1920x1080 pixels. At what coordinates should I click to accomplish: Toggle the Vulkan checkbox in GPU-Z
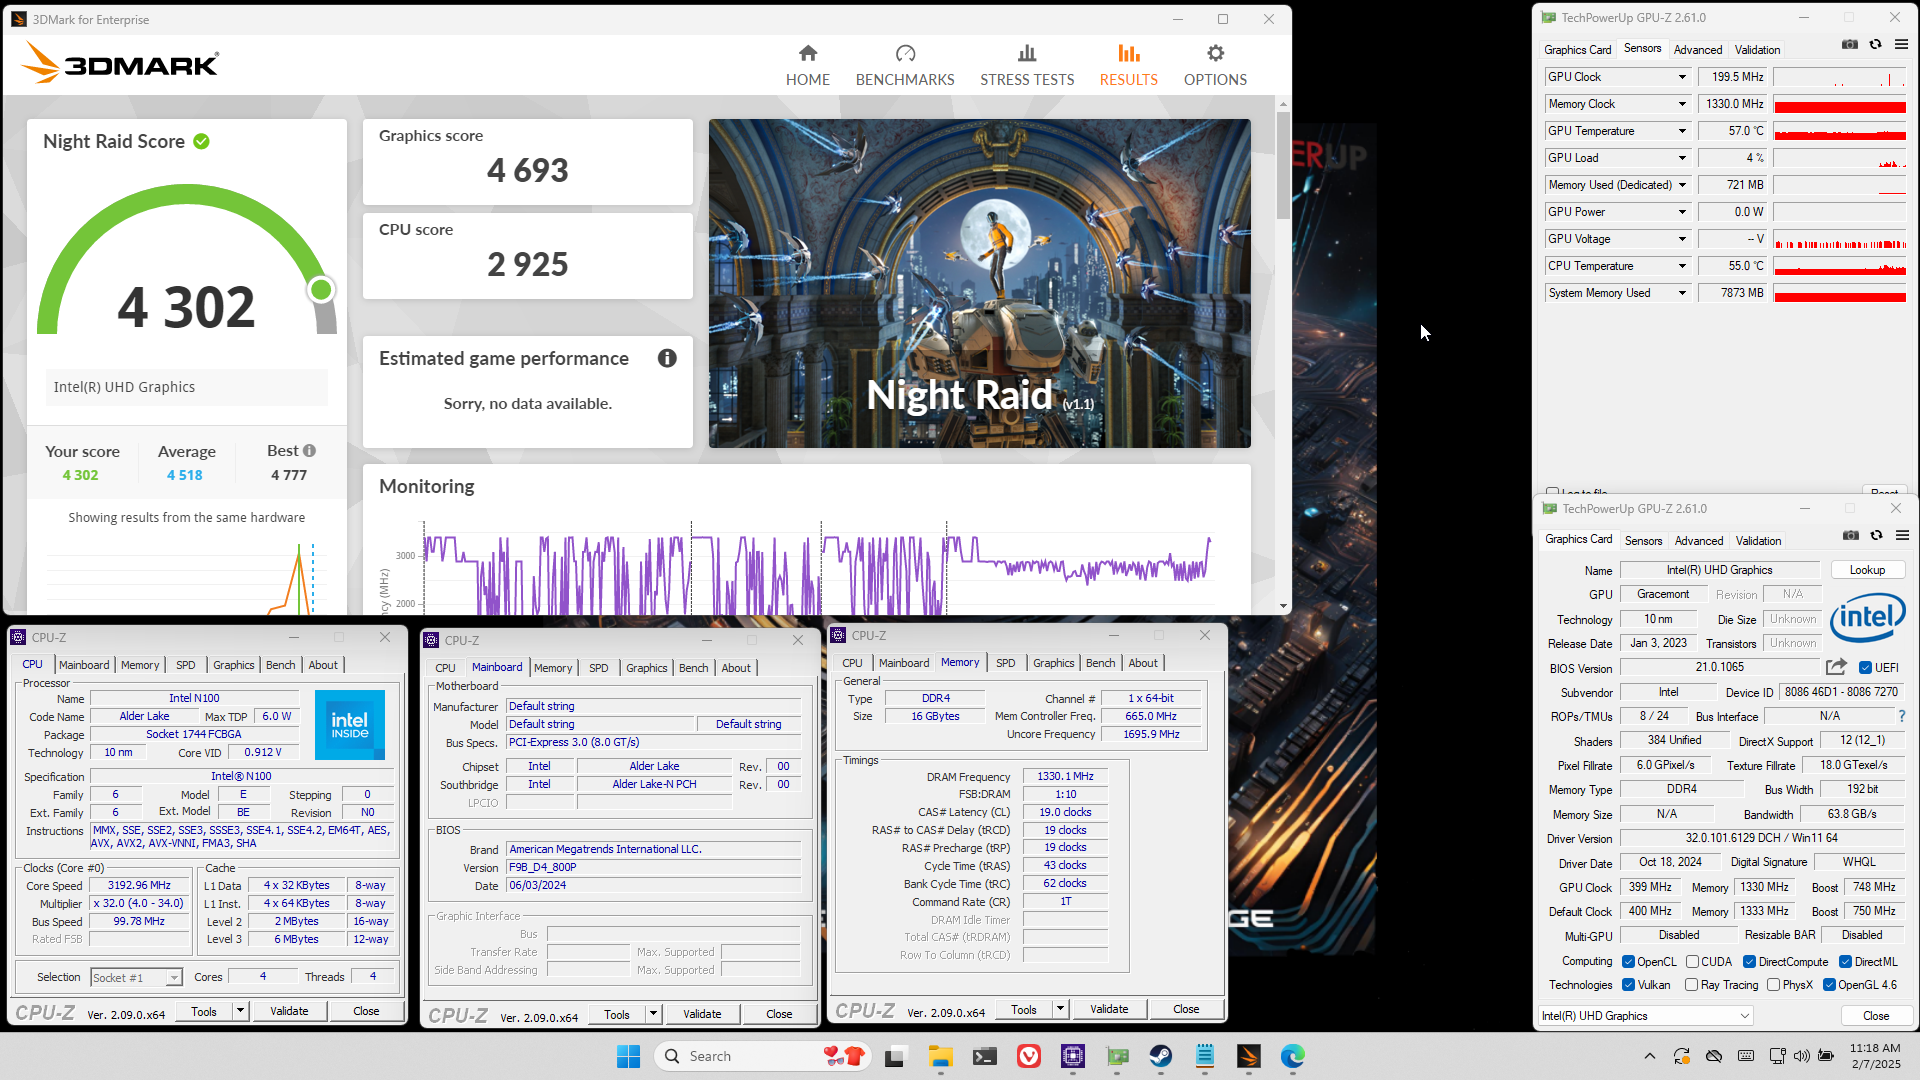coord(1628,985)
